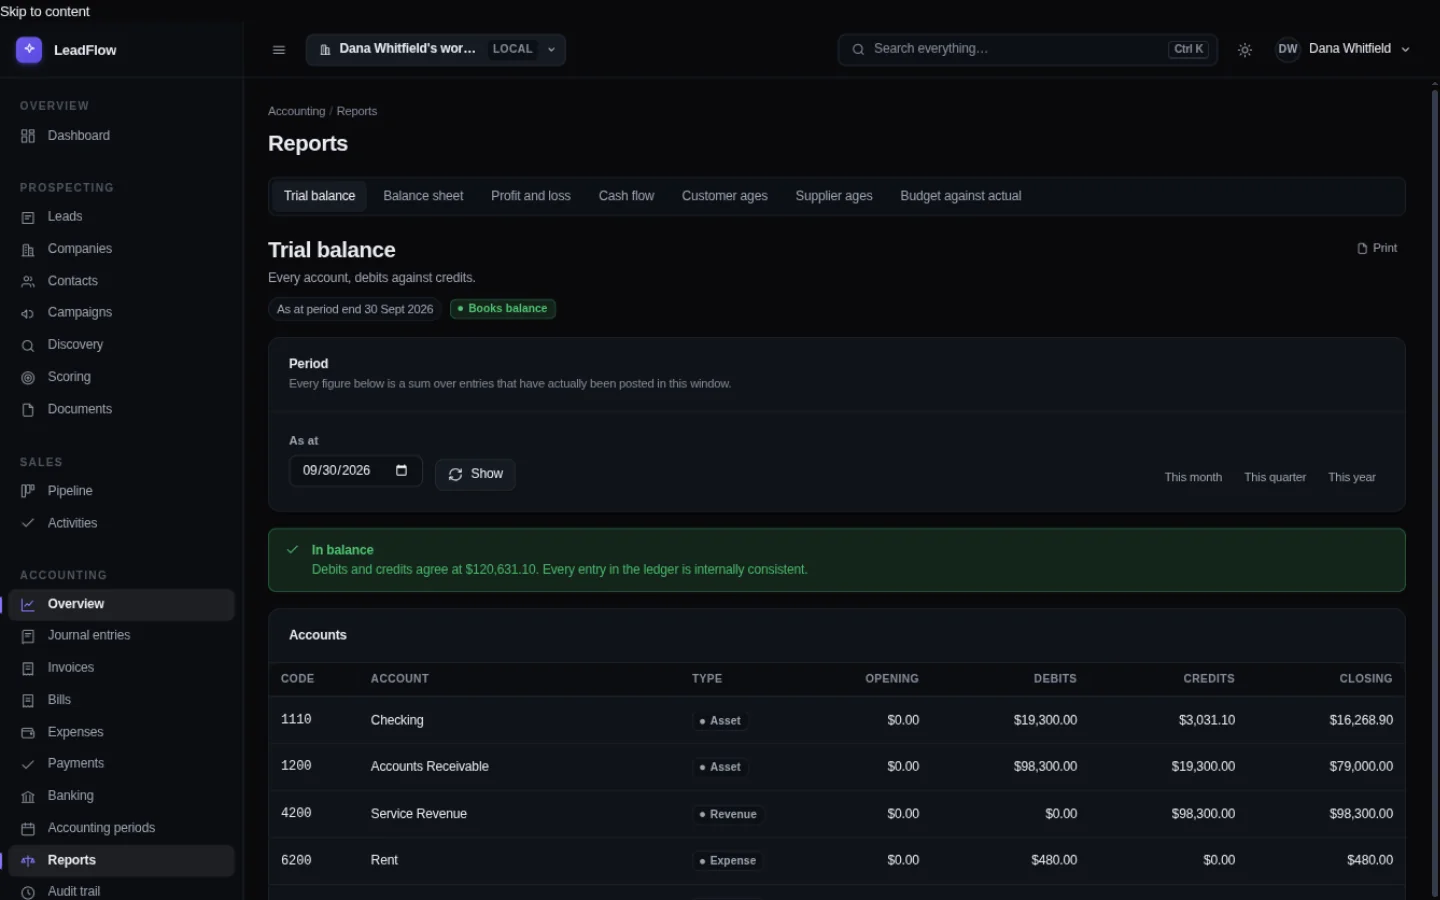Image resolution: width=1440 pixels, height=900 pixels.
Task: Click the Checking account closing value $16,268.90
Action: tap(1361, 720)
